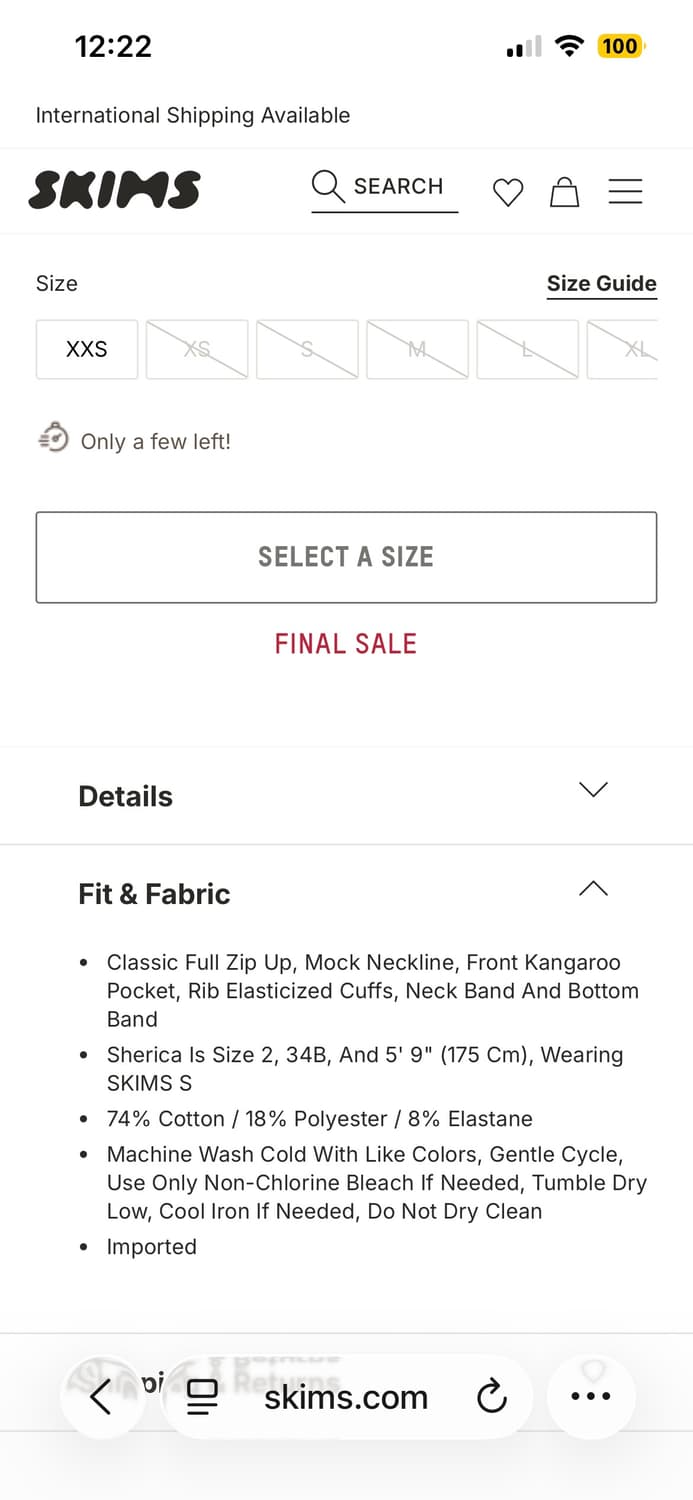Select the crossed-out M size
The height and width of the screenshot is (1500, 693).
click(x=417, y=349)
